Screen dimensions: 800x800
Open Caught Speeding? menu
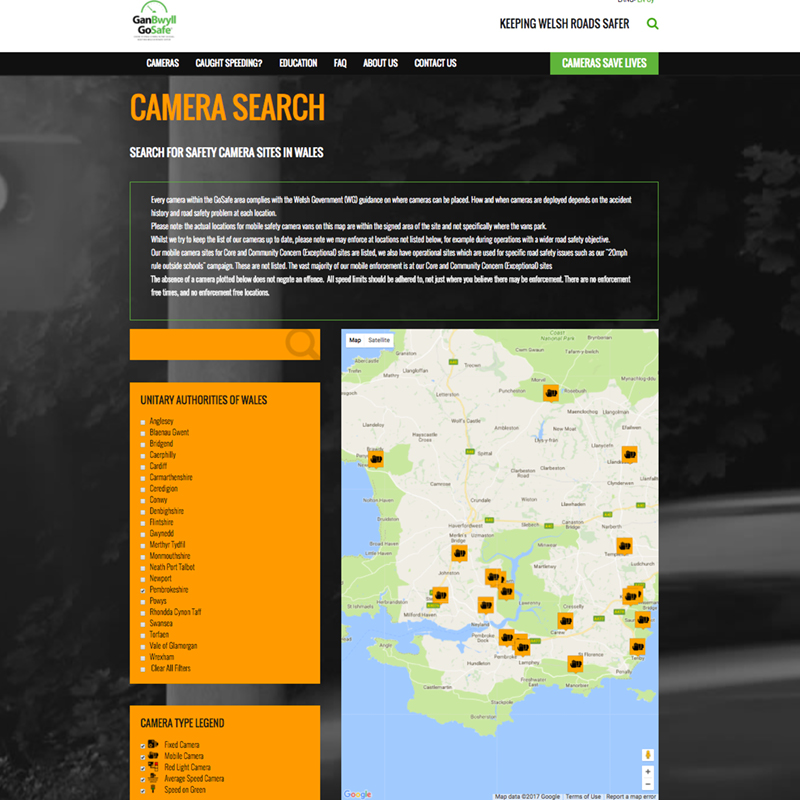(x=229, y=63)
